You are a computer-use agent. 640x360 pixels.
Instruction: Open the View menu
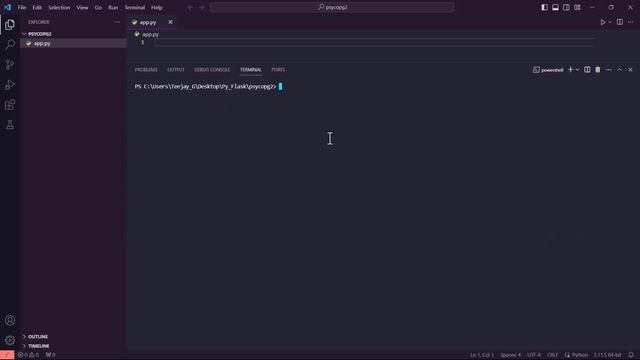(x=82, y=7)
